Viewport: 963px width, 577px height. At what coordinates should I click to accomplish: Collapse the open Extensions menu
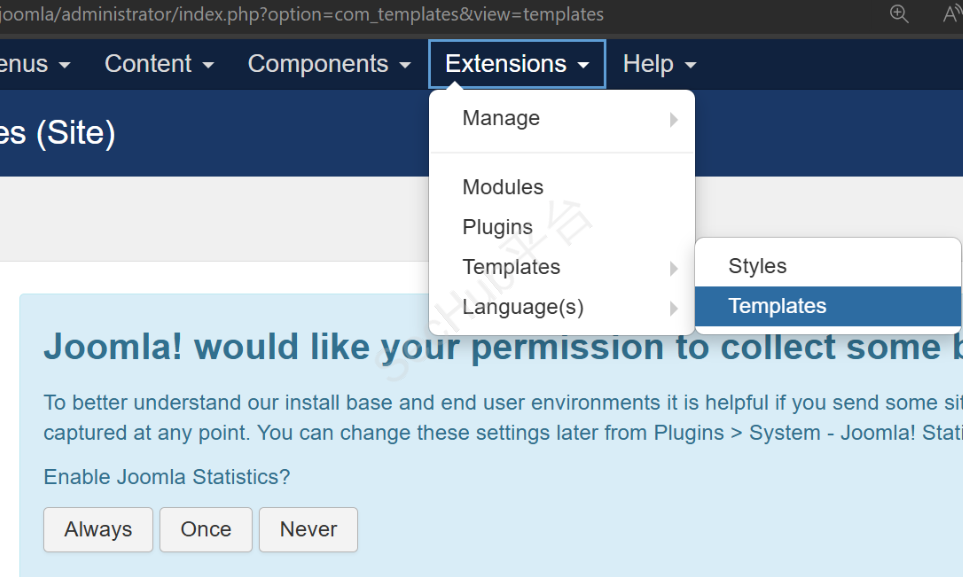click(x=517, y=64)
